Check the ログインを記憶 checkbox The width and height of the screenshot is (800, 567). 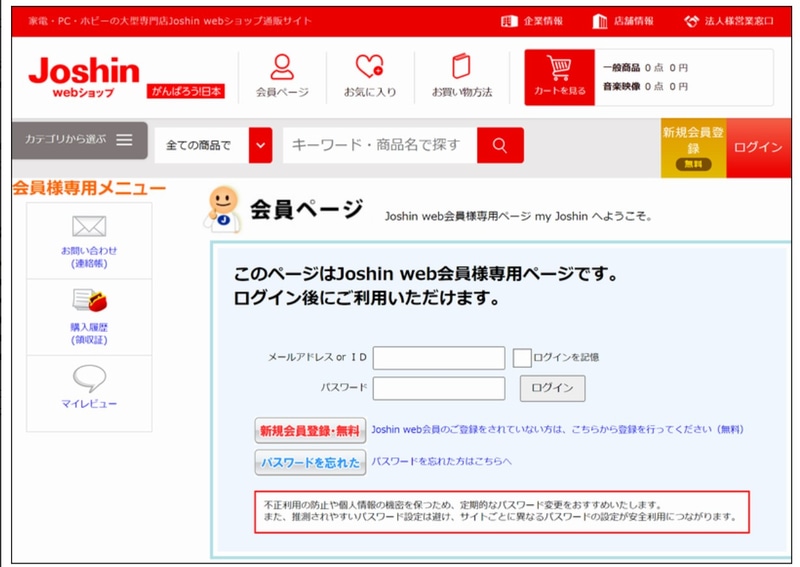[x=522, y=358]
